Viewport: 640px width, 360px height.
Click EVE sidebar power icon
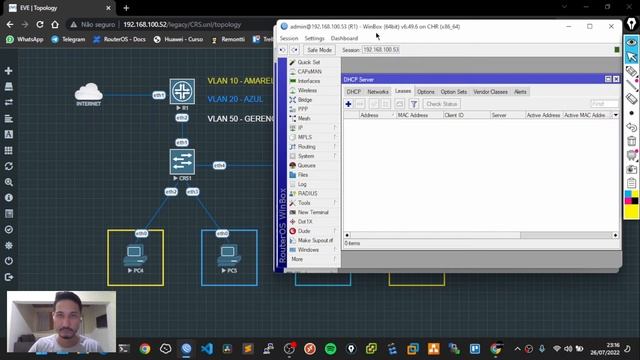[x=9, y=261]
